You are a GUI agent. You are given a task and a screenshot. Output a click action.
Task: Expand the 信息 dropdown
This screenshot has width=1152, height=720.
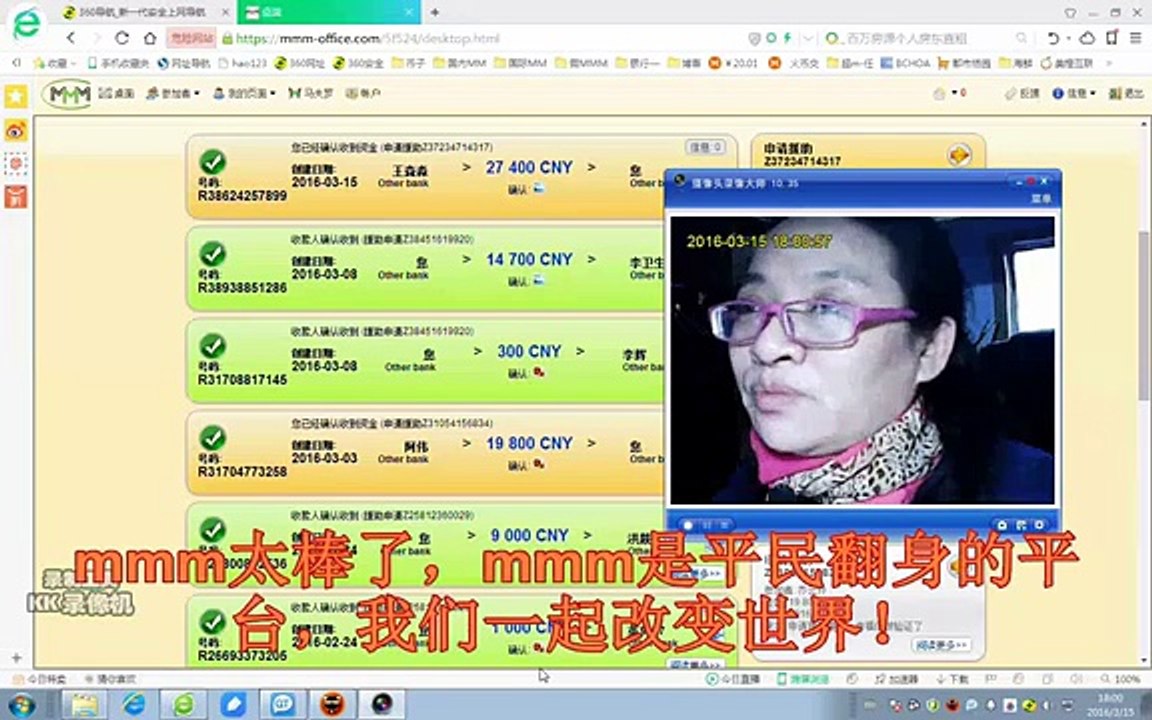1073,93
